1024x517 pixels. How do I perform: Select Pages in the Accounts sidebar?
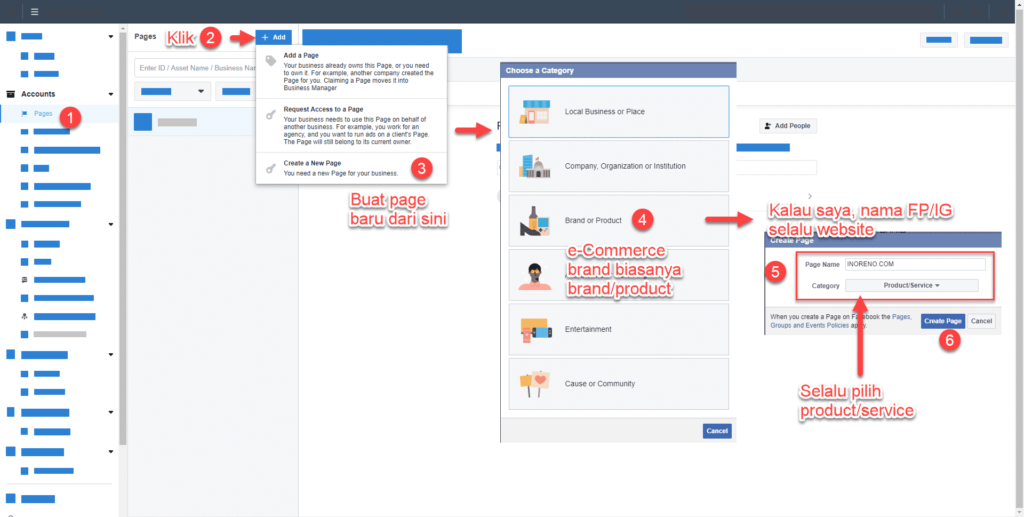(x=43, y=113)
